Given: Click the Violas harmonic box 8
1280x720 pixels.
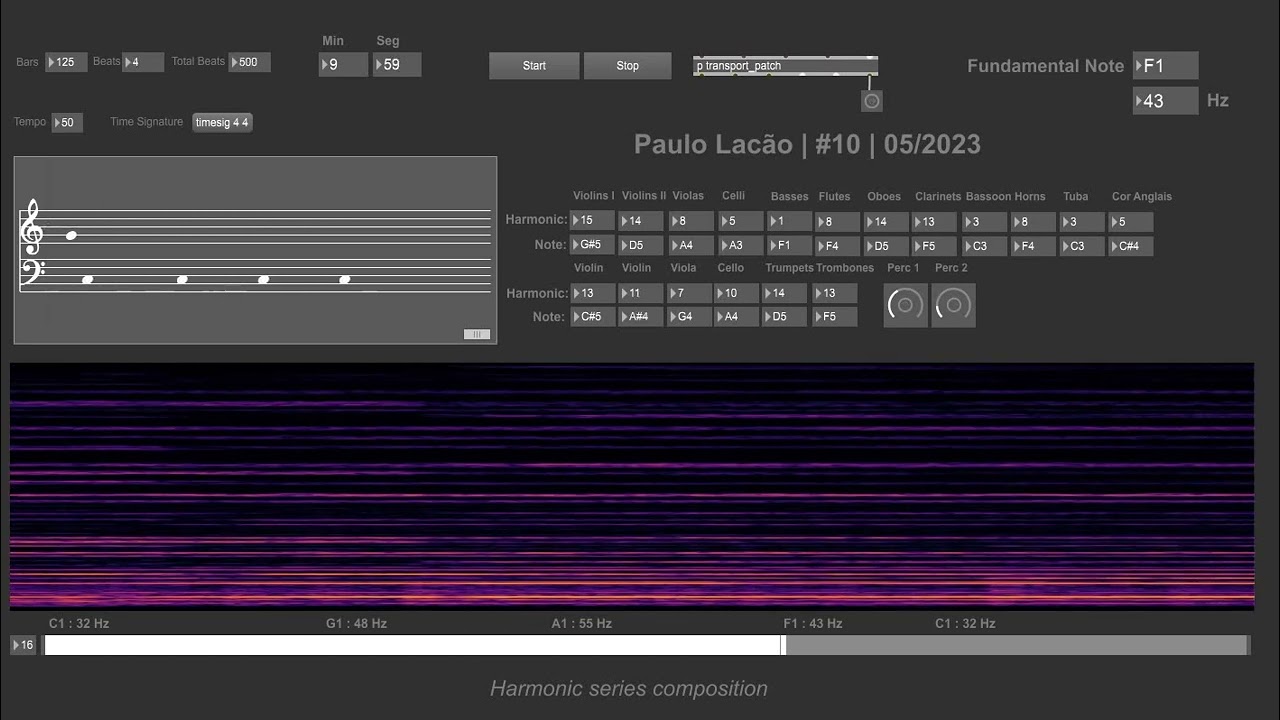Looking at the screenshot, I should [x=691, y=221].
